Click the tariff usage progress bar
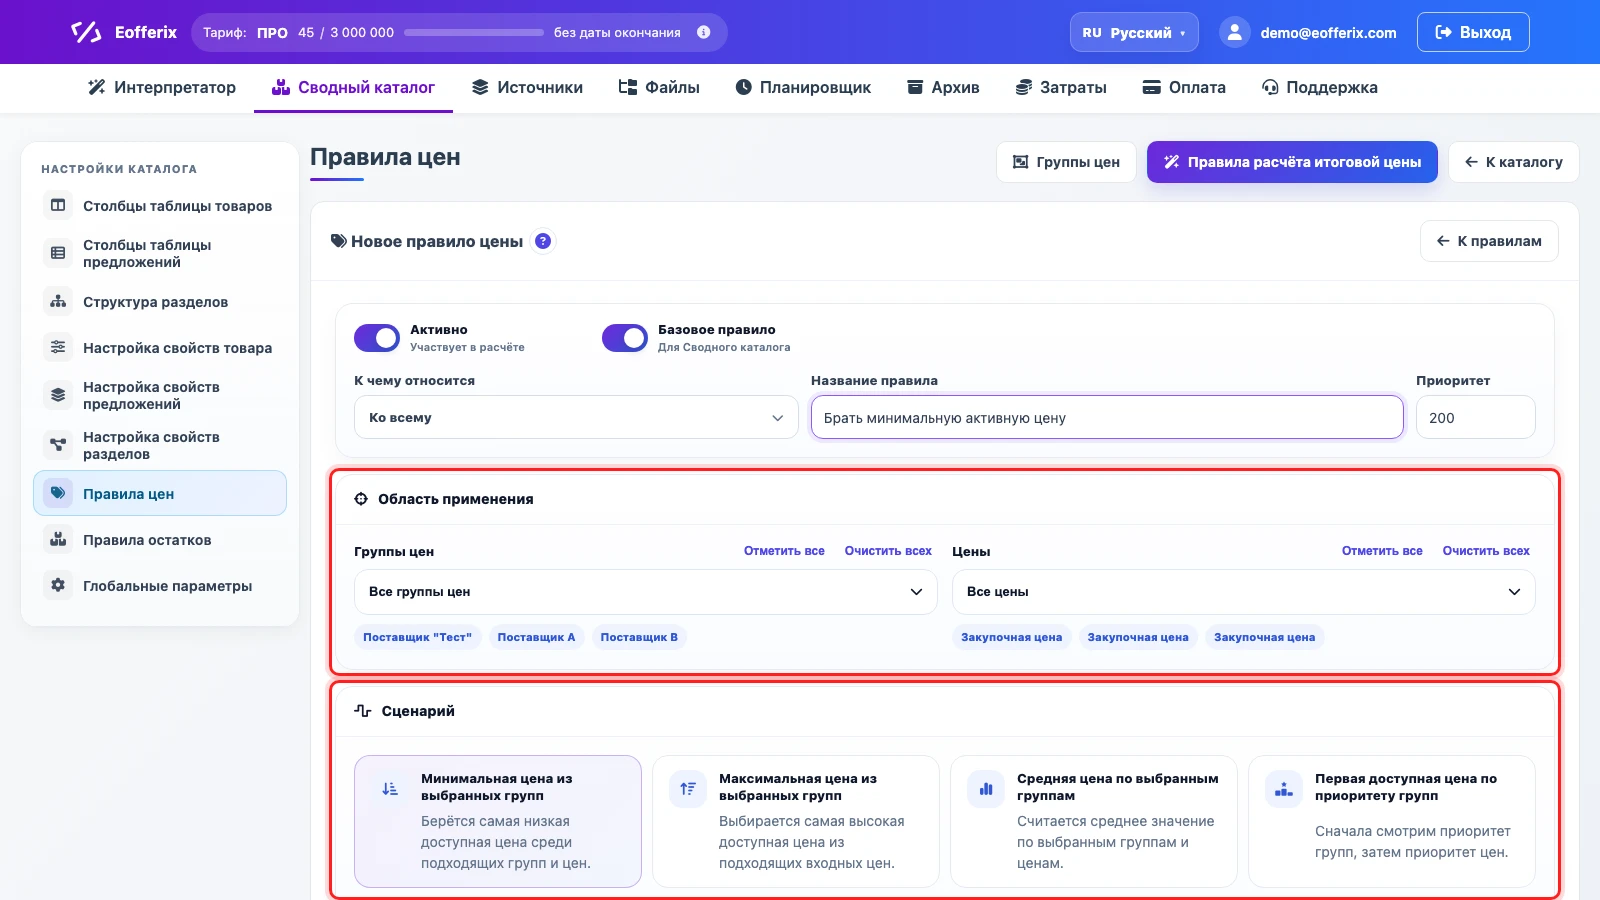This screenshot has width=1600, height=900. tap(474, 32)
